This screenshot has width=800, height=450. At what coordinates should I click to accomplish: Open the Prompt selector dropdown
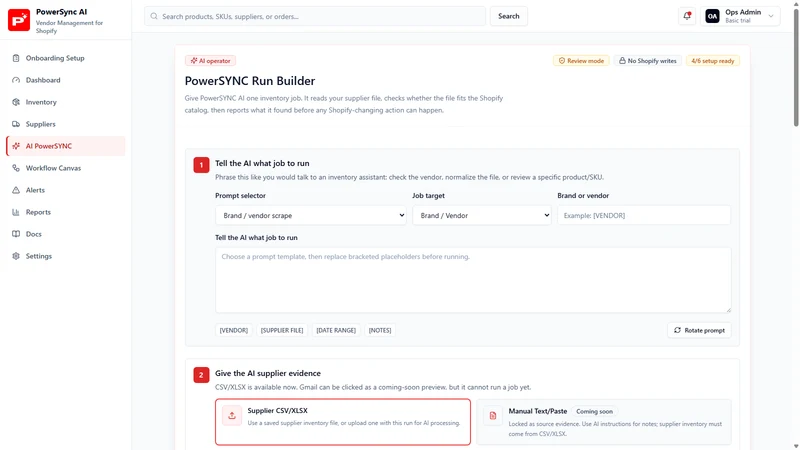click(x=311, y=215)
